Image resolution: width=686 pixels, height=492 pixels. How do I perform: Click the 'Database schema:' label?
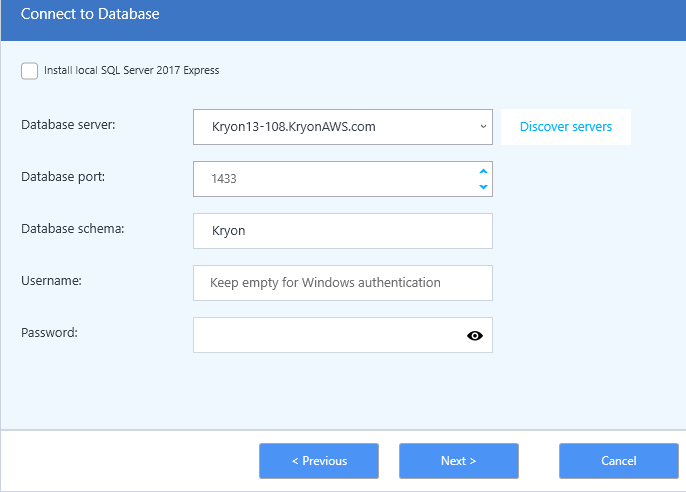(x=73, y=229)
